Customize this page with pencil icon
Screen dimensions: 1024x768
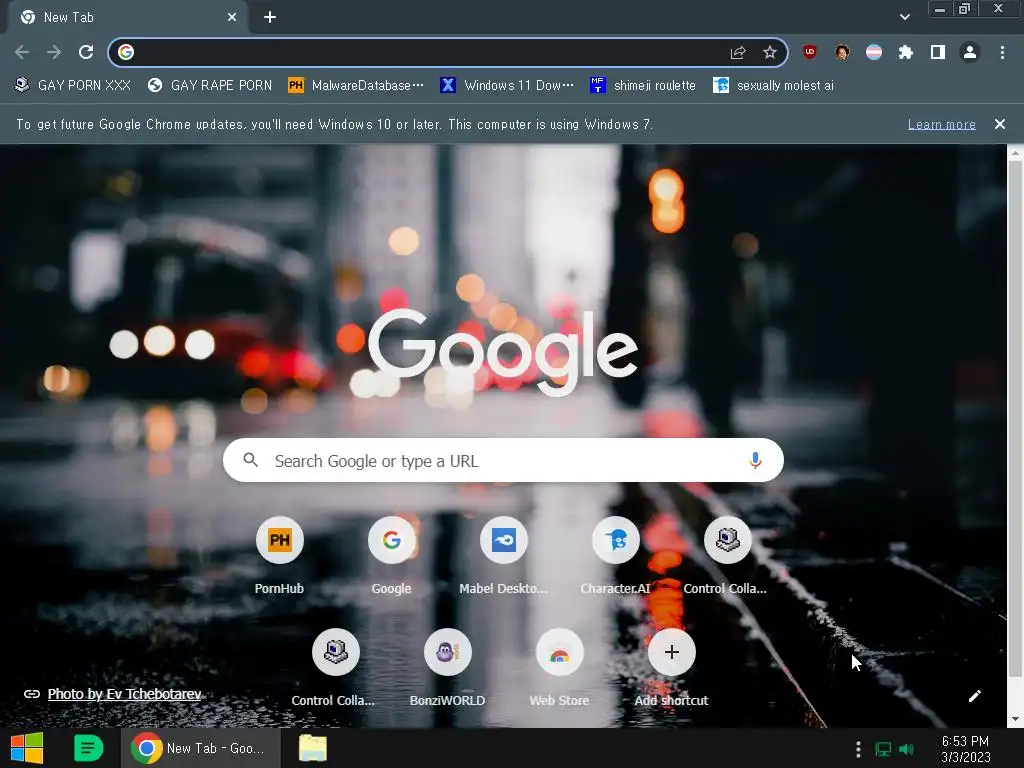pyautogui.click(x=974, y=696)
